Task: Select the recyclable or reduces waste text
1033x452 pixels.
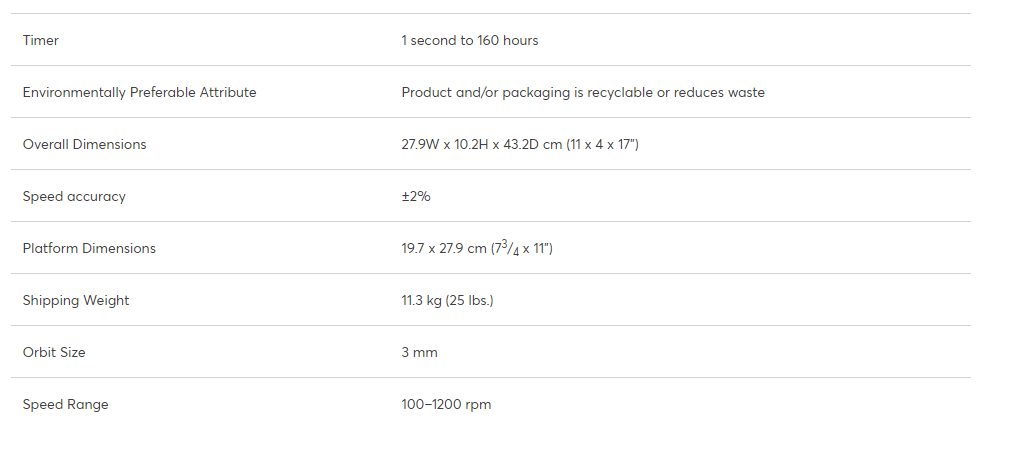Action: pyautogui.click(x=676, y=92)
